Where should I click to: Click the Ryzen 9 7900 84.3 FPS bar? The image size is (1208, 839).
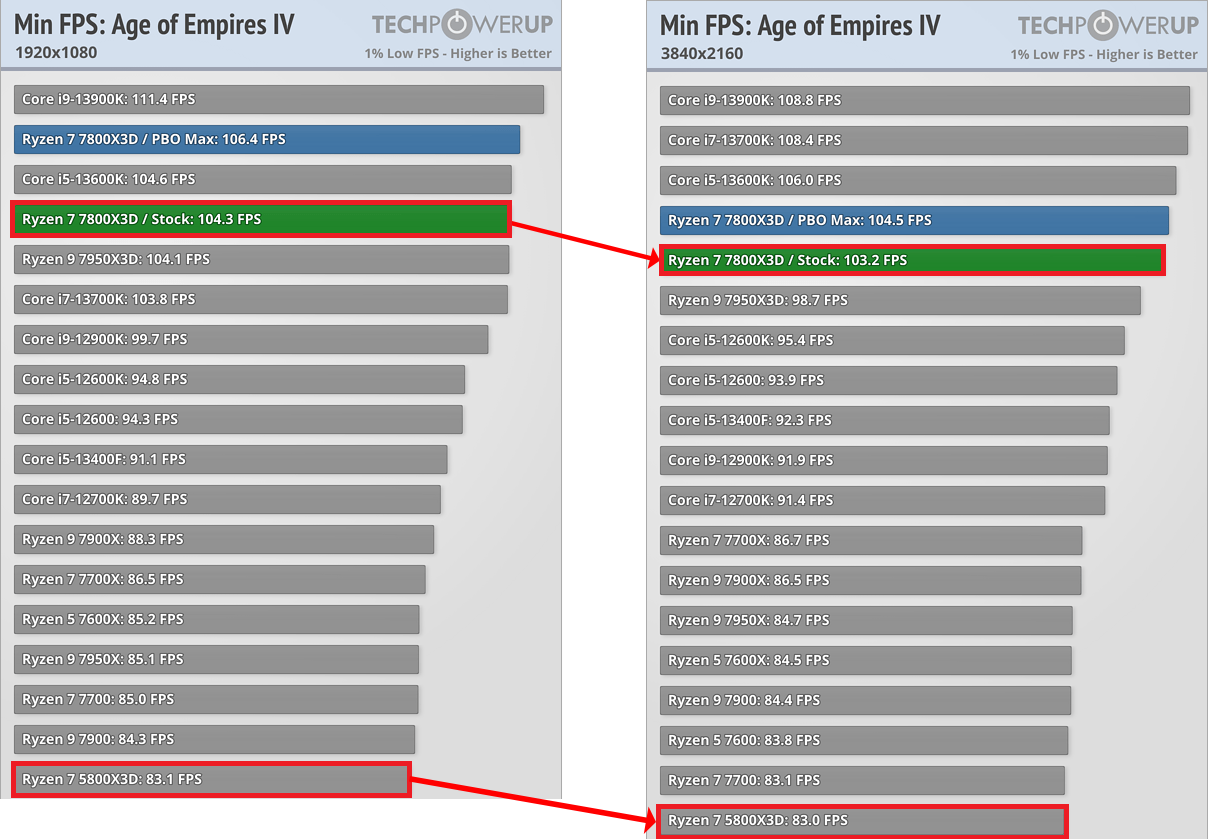point(214,739)
